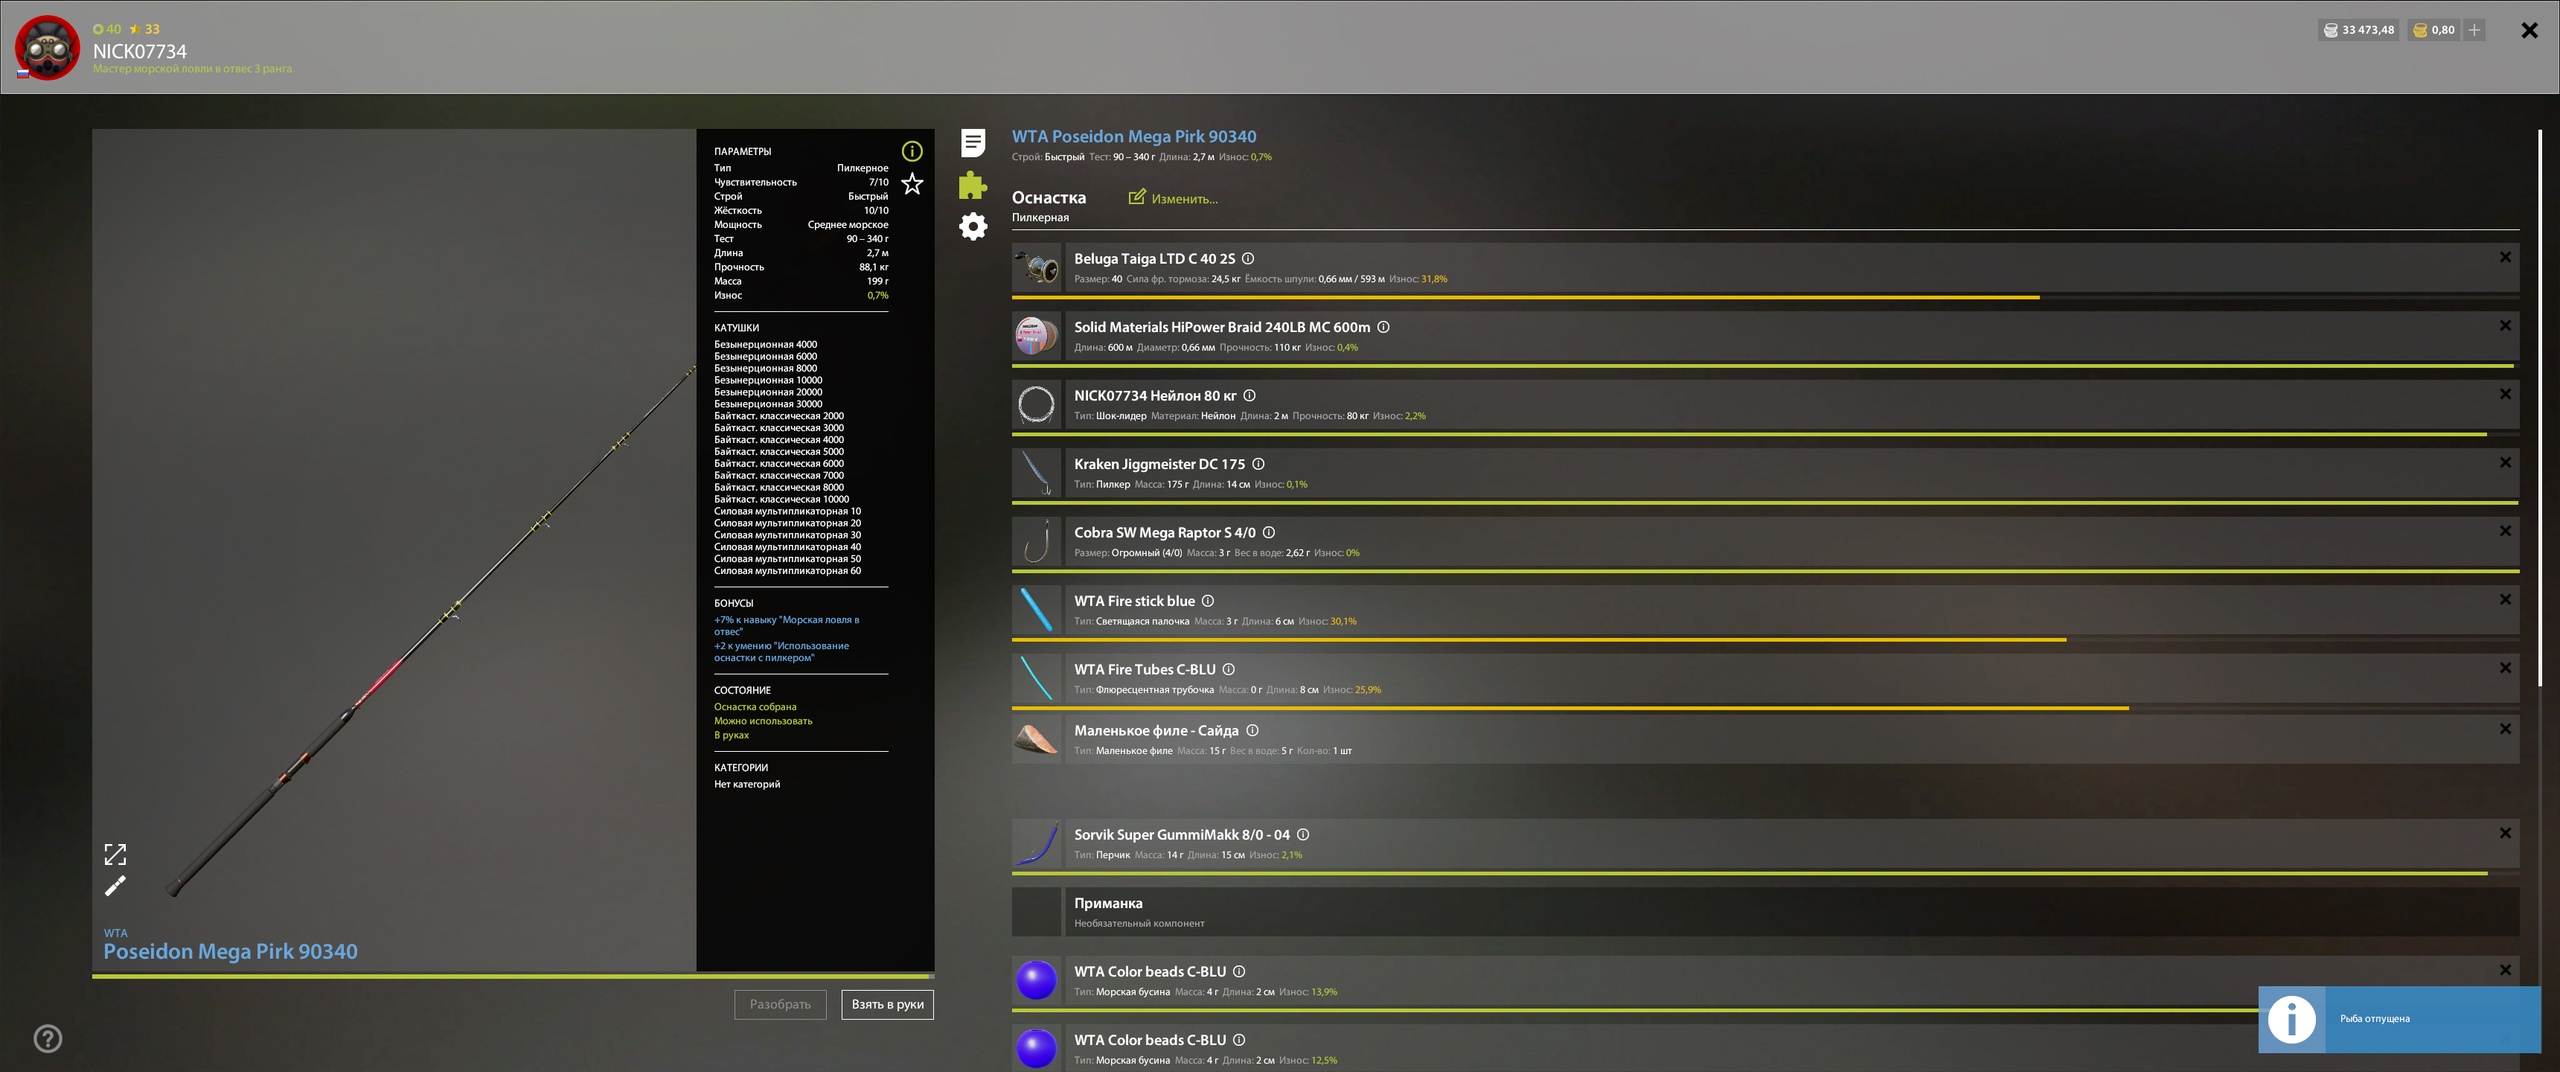Click the WTA Poseidon Mega Pirk 90340 title
Screen dimensions: 2560x1072
point(1134,137)
